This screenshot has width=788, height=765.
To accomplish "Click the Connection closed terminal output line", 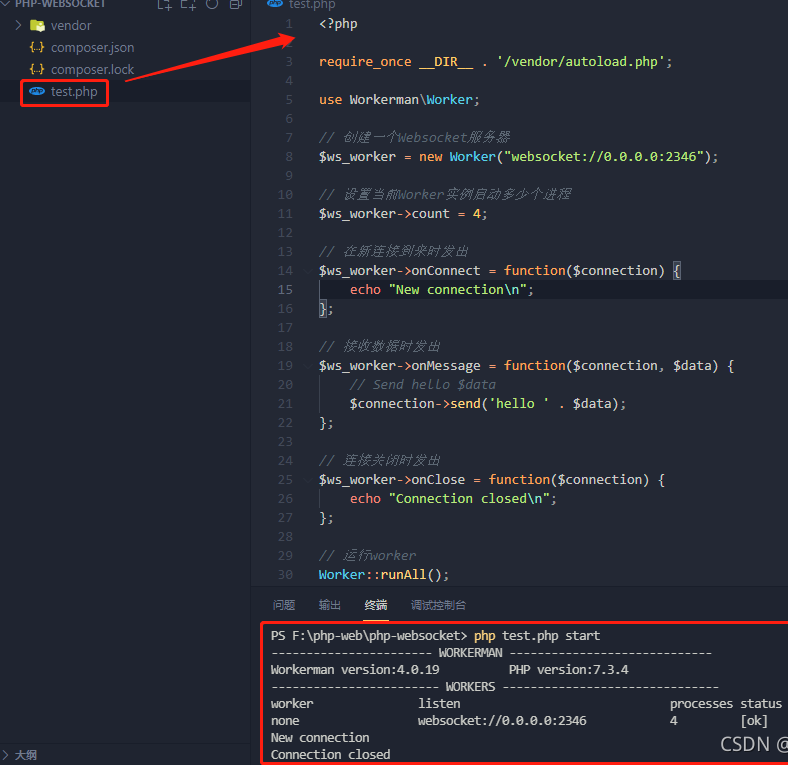I will (330, 755).
